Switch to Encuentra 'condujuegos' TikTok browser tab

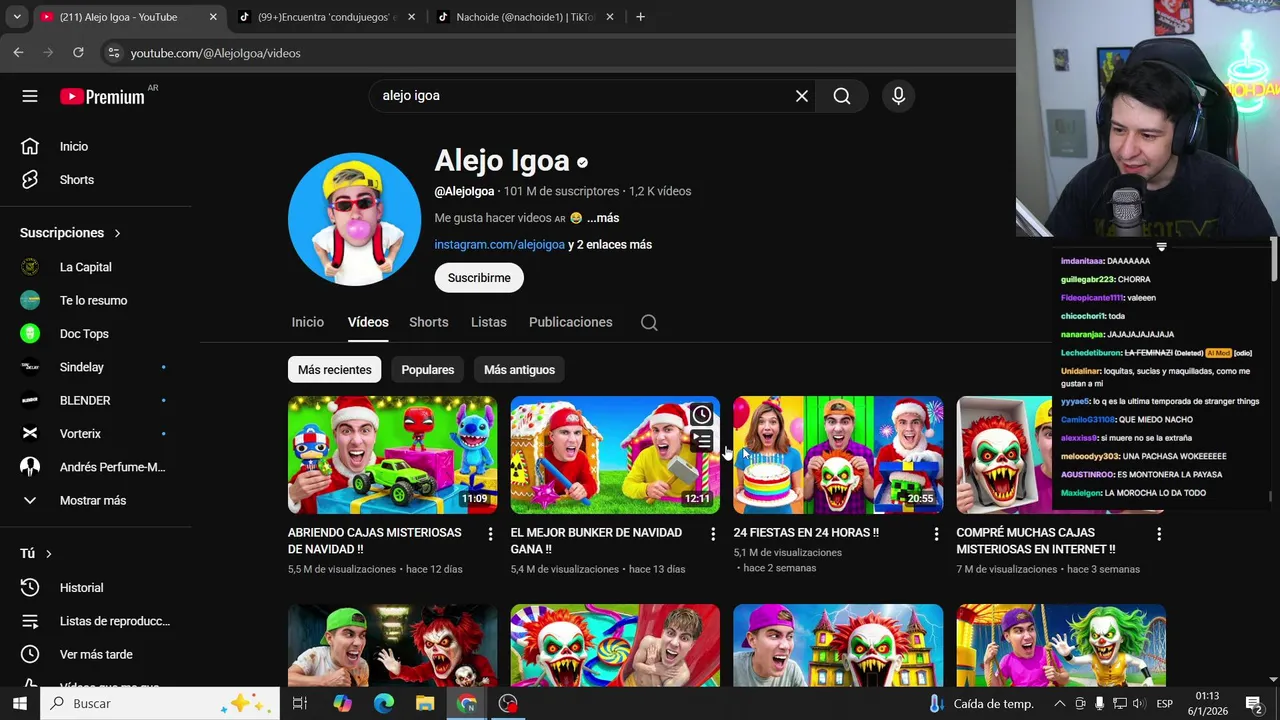click(327, 17)
